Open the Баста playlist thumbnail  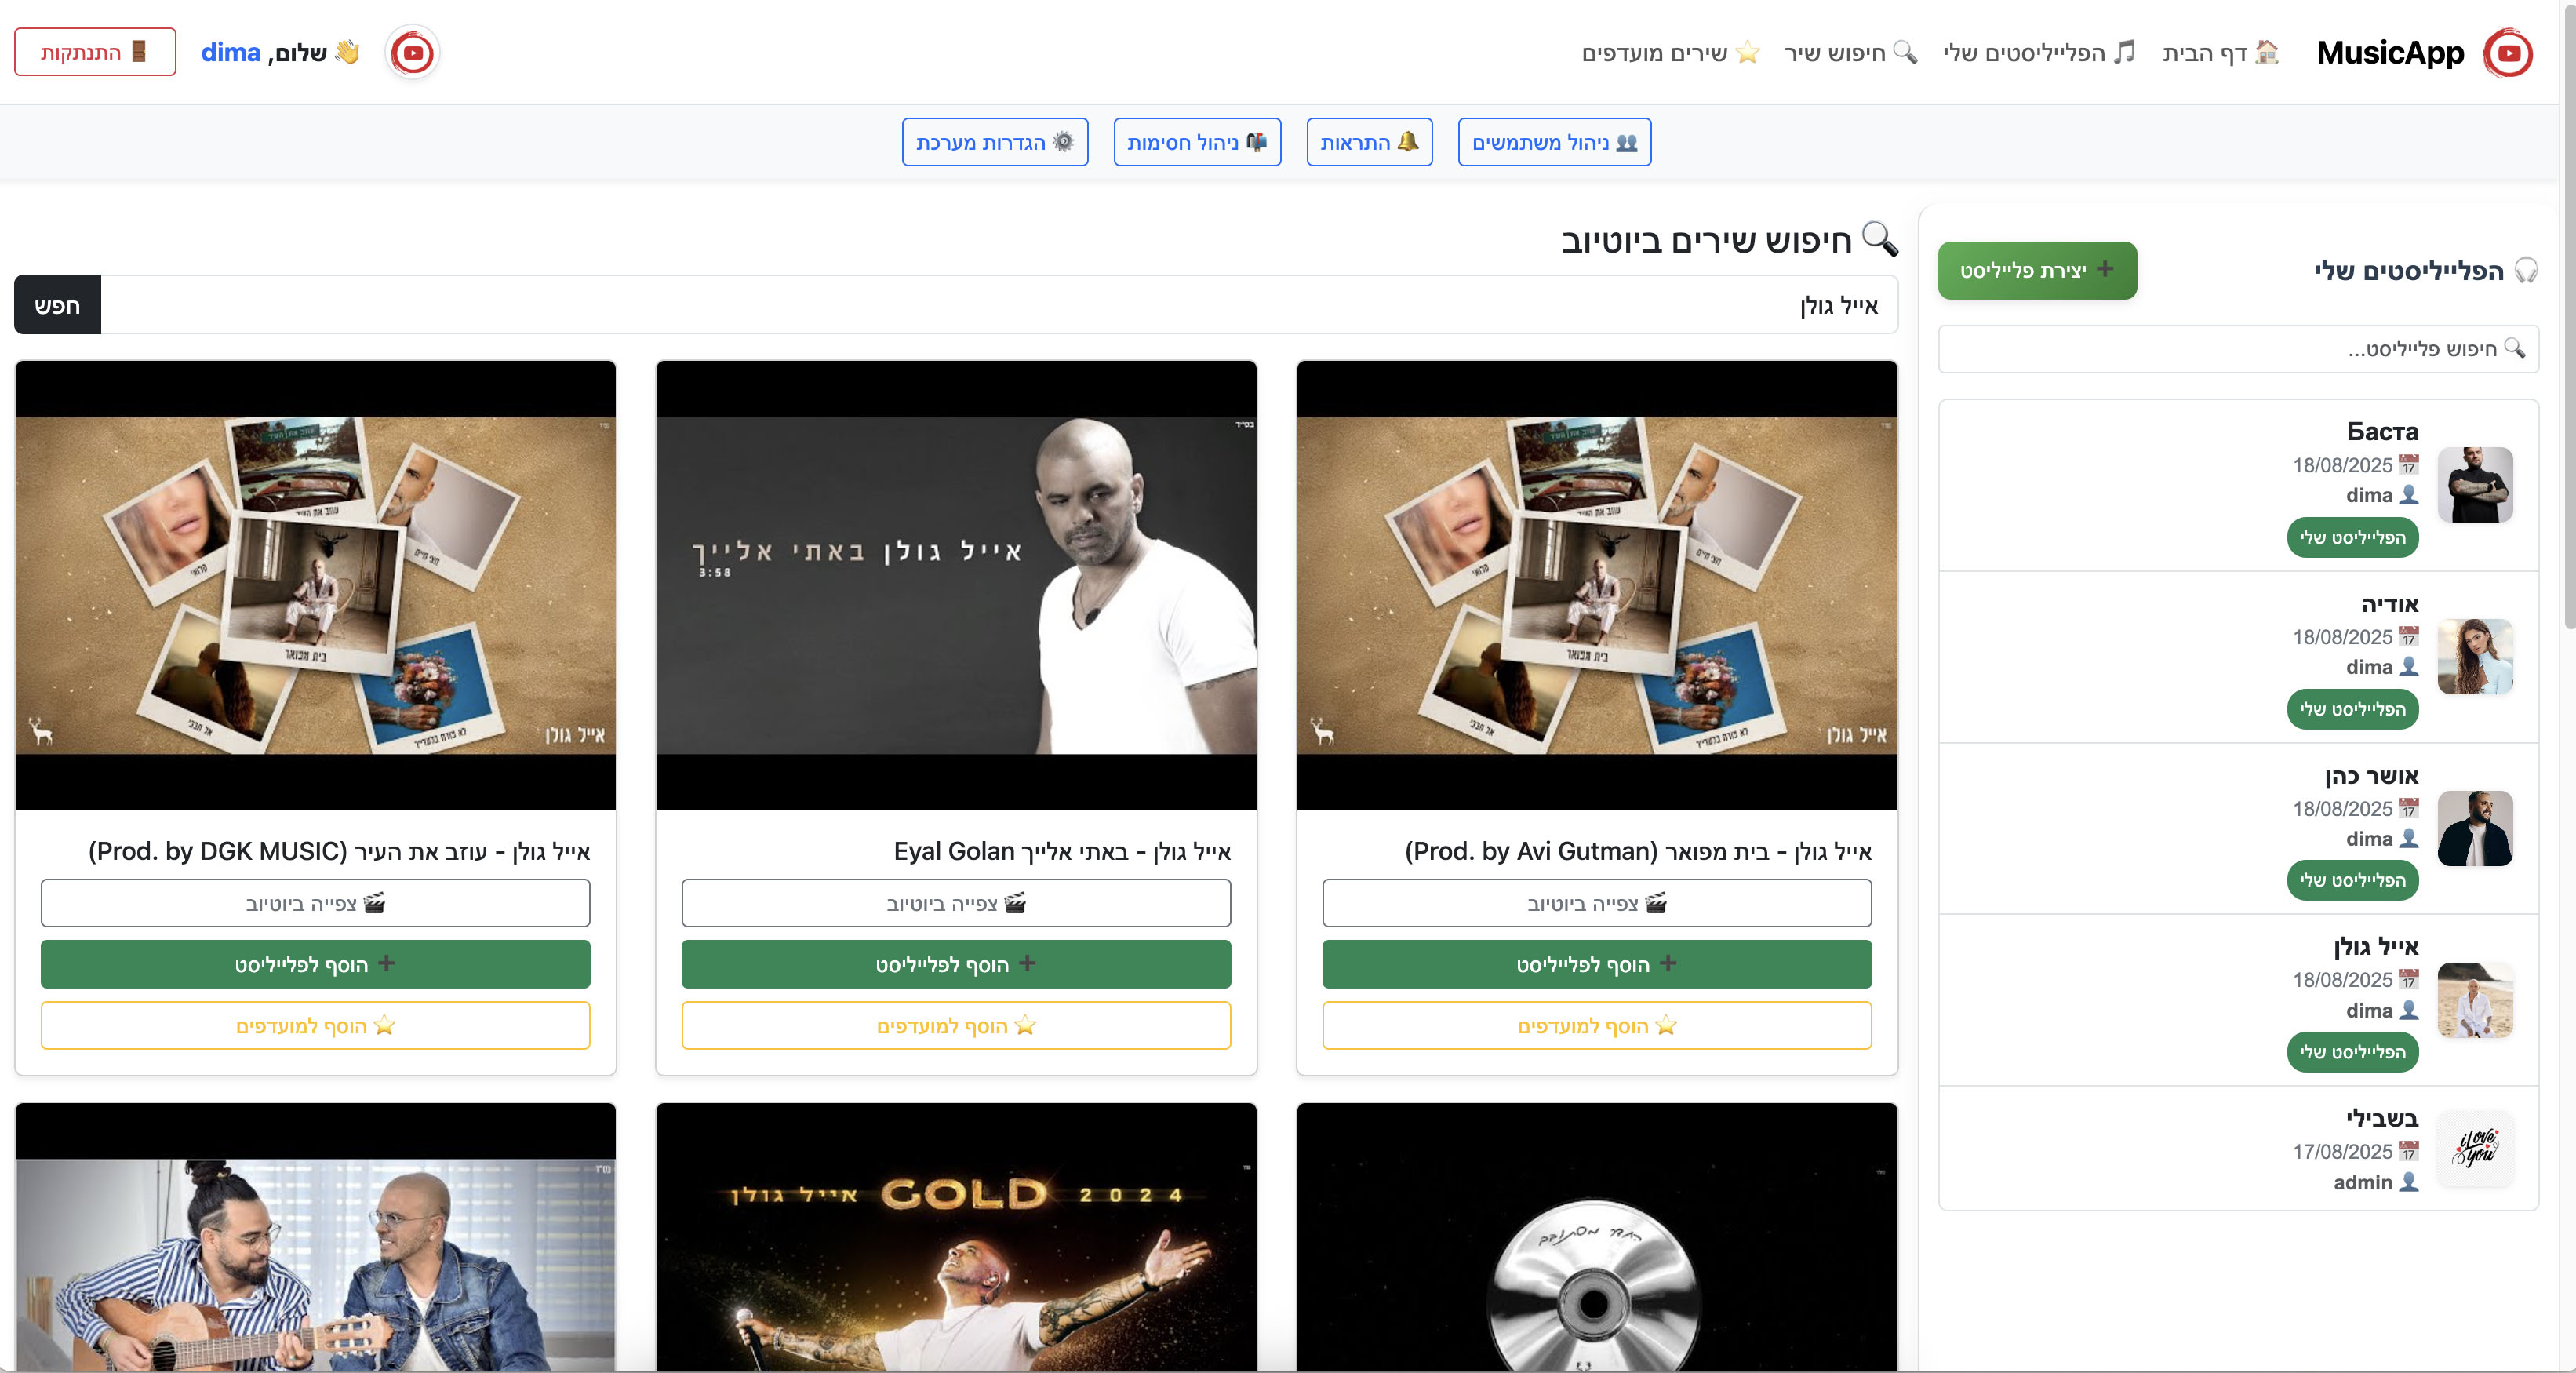pos(2474,485)
